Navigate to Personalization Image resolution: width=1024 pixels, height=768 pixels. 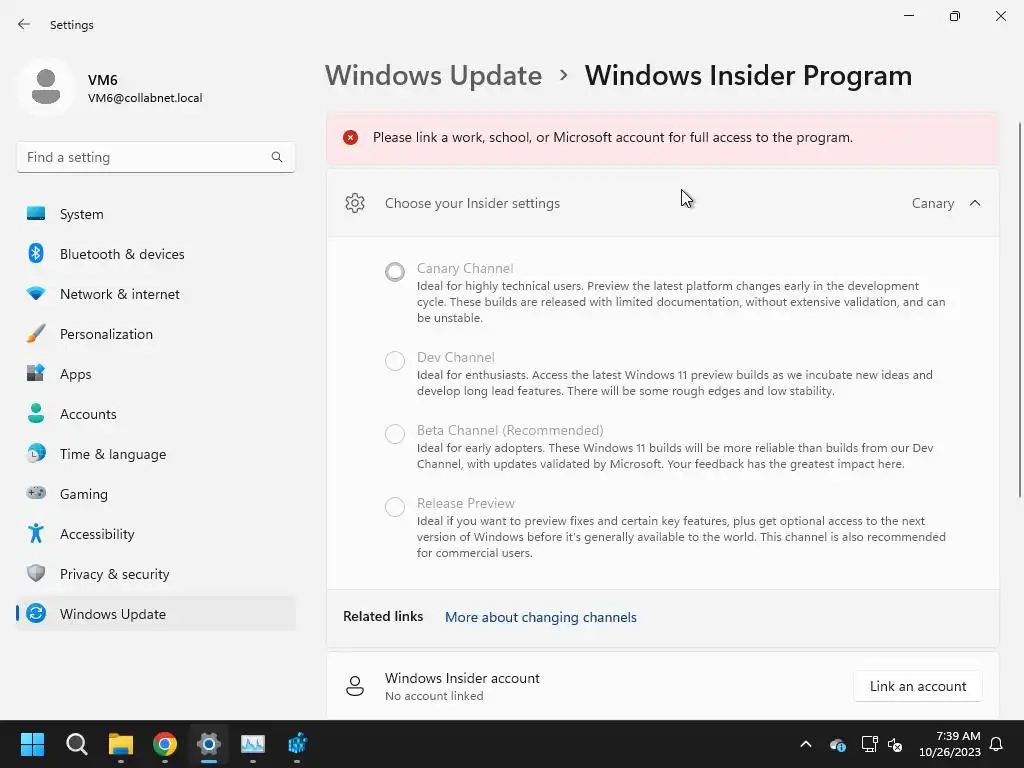pyautogui.click(x=155, y=334)
